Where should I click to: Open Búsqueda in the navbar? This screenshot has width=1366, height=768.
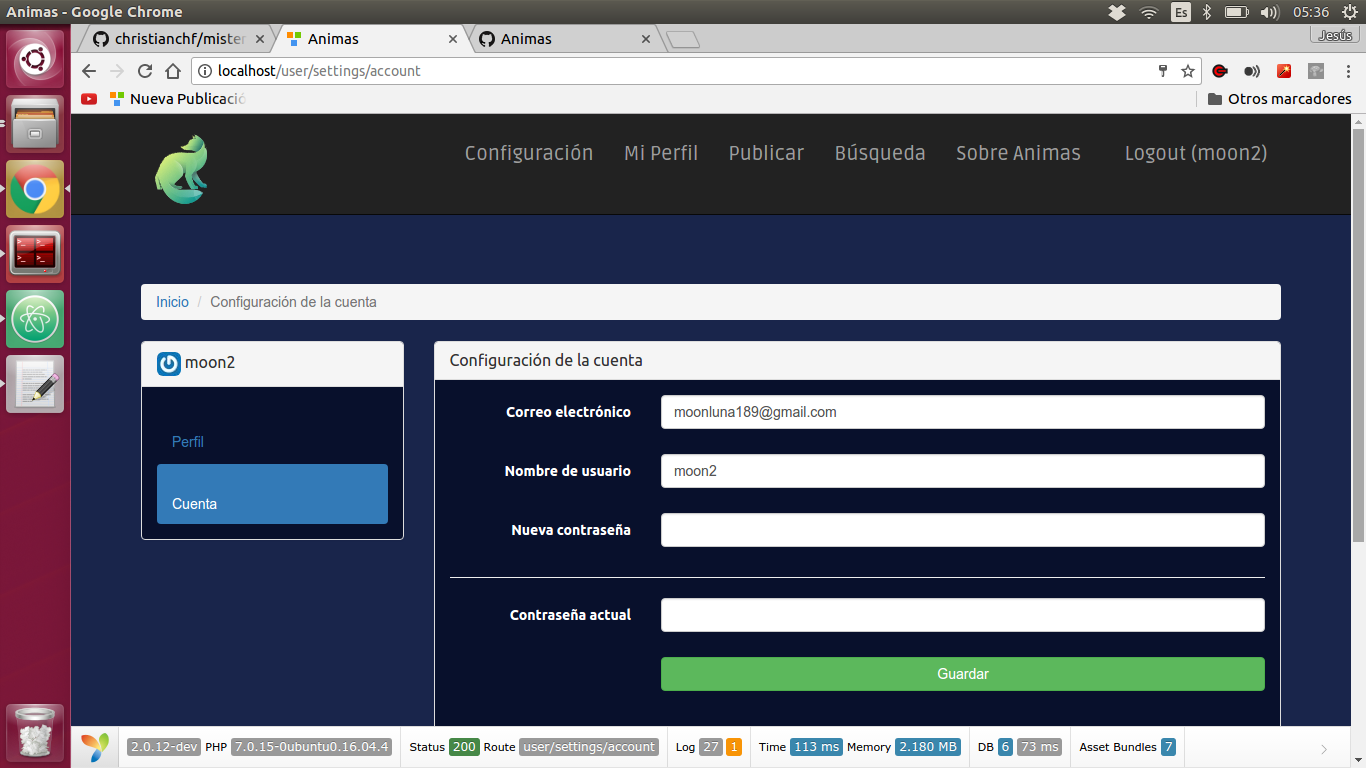click(880, 153)
